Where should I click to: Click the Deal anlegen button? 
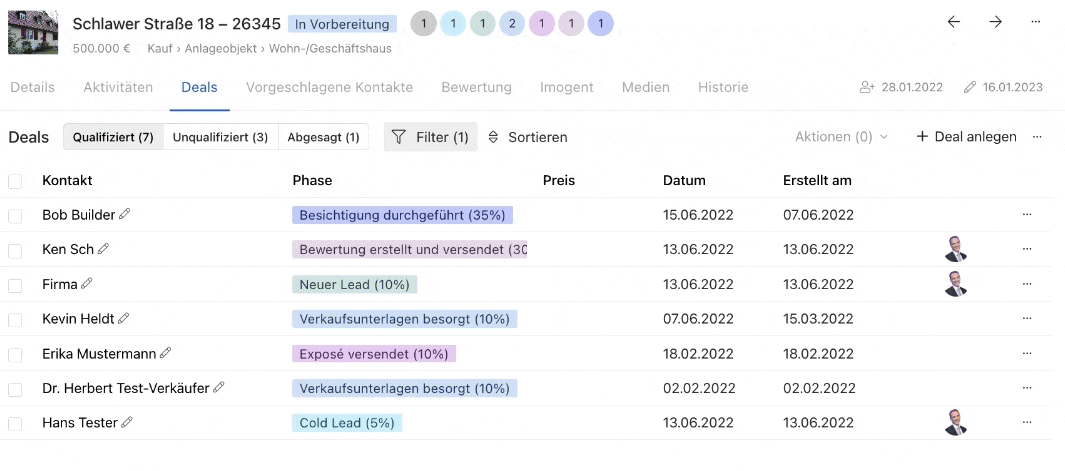pyautogui.click(x=966, y=137)
